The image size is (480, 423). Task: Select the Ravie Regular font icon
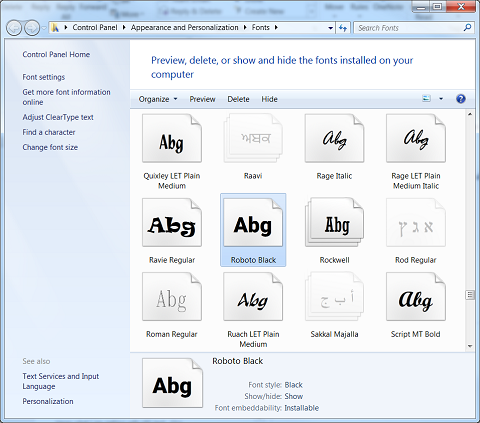click(x=172, y=222)
